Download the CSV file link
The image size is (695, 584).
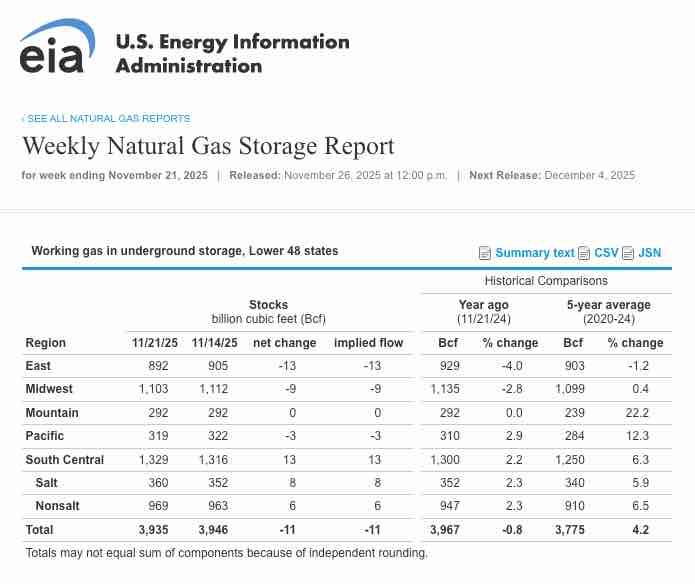pyautogui.click(x=606, y=253)
